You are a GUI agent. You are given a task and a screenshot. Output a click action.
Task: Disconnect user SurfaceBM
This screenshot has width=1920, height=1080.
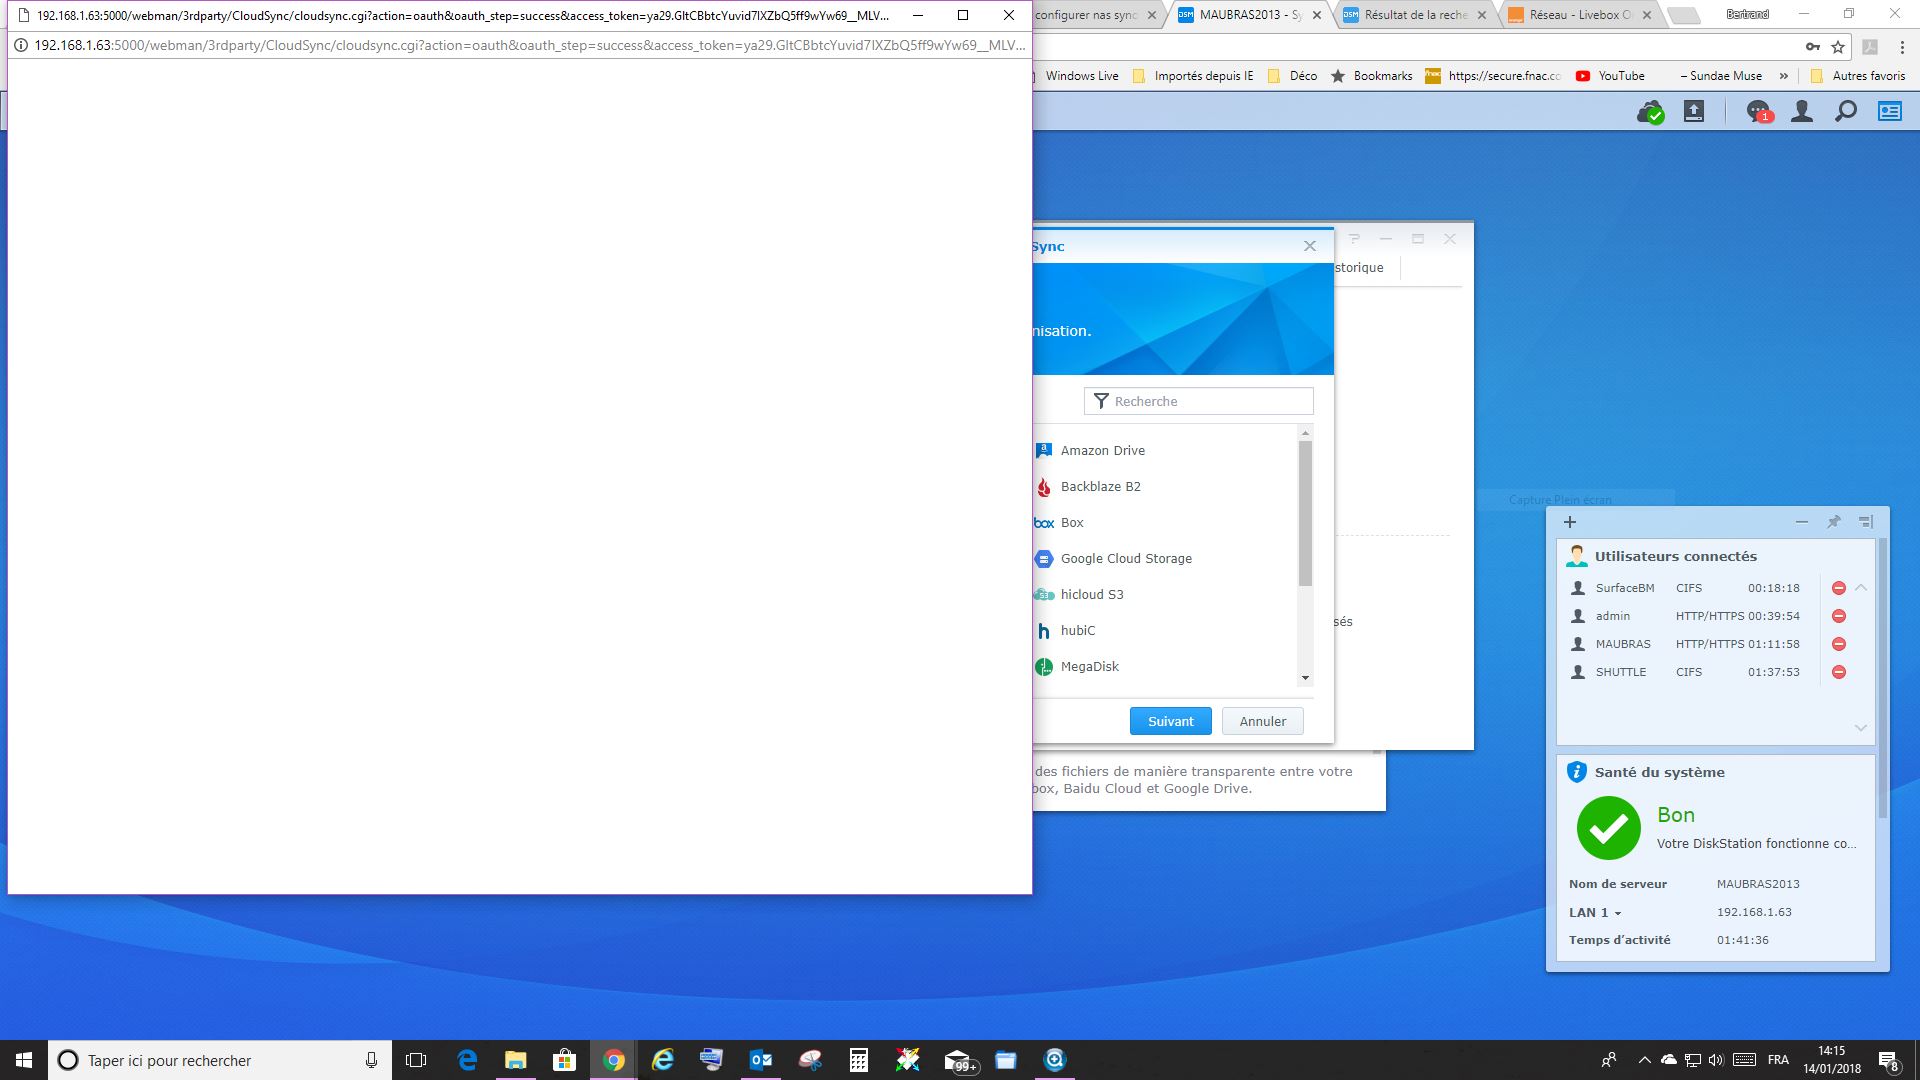[1838, 588]
